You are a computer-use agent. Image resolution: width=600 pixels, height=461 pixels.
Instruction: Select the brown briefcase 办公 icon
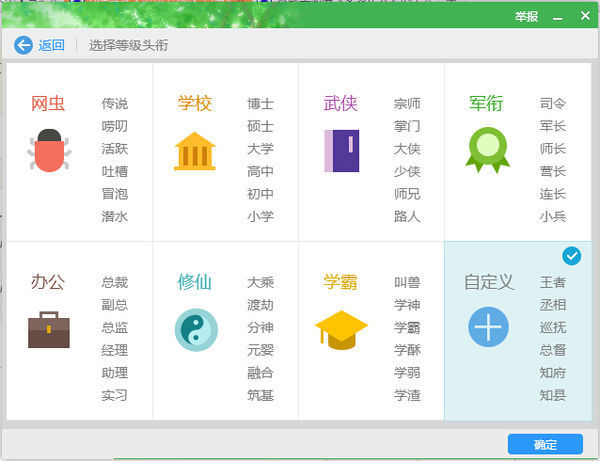[x=49, y=330]
